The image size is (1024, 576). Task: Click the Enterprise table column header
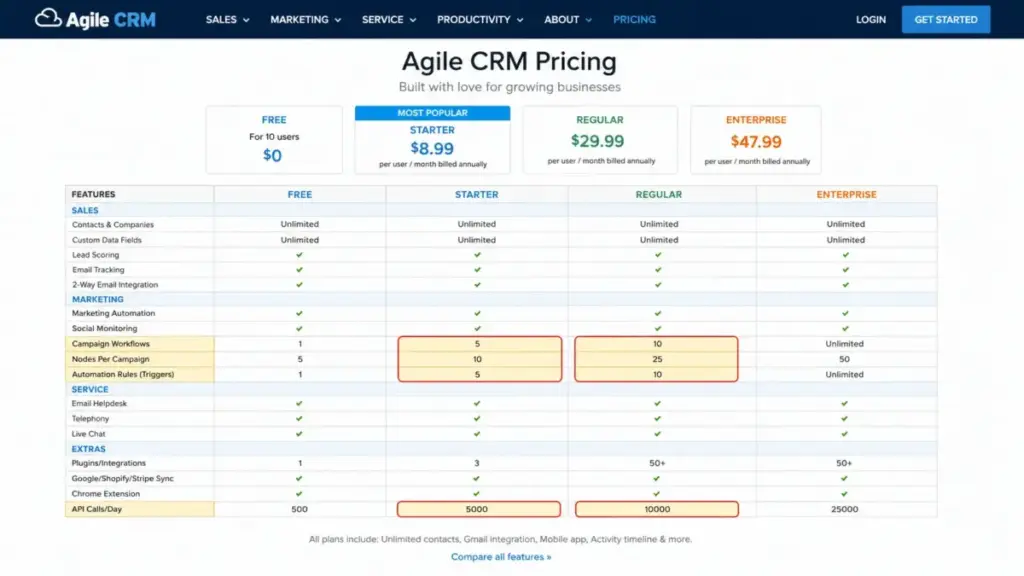click(846, 195)
